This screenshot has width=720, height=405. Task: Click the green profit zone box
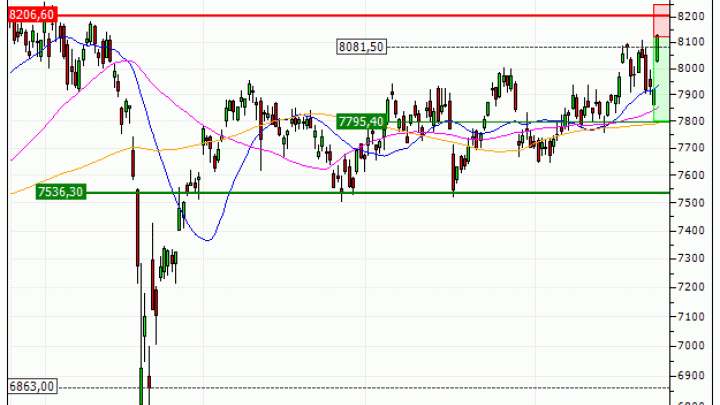[661, 79]
